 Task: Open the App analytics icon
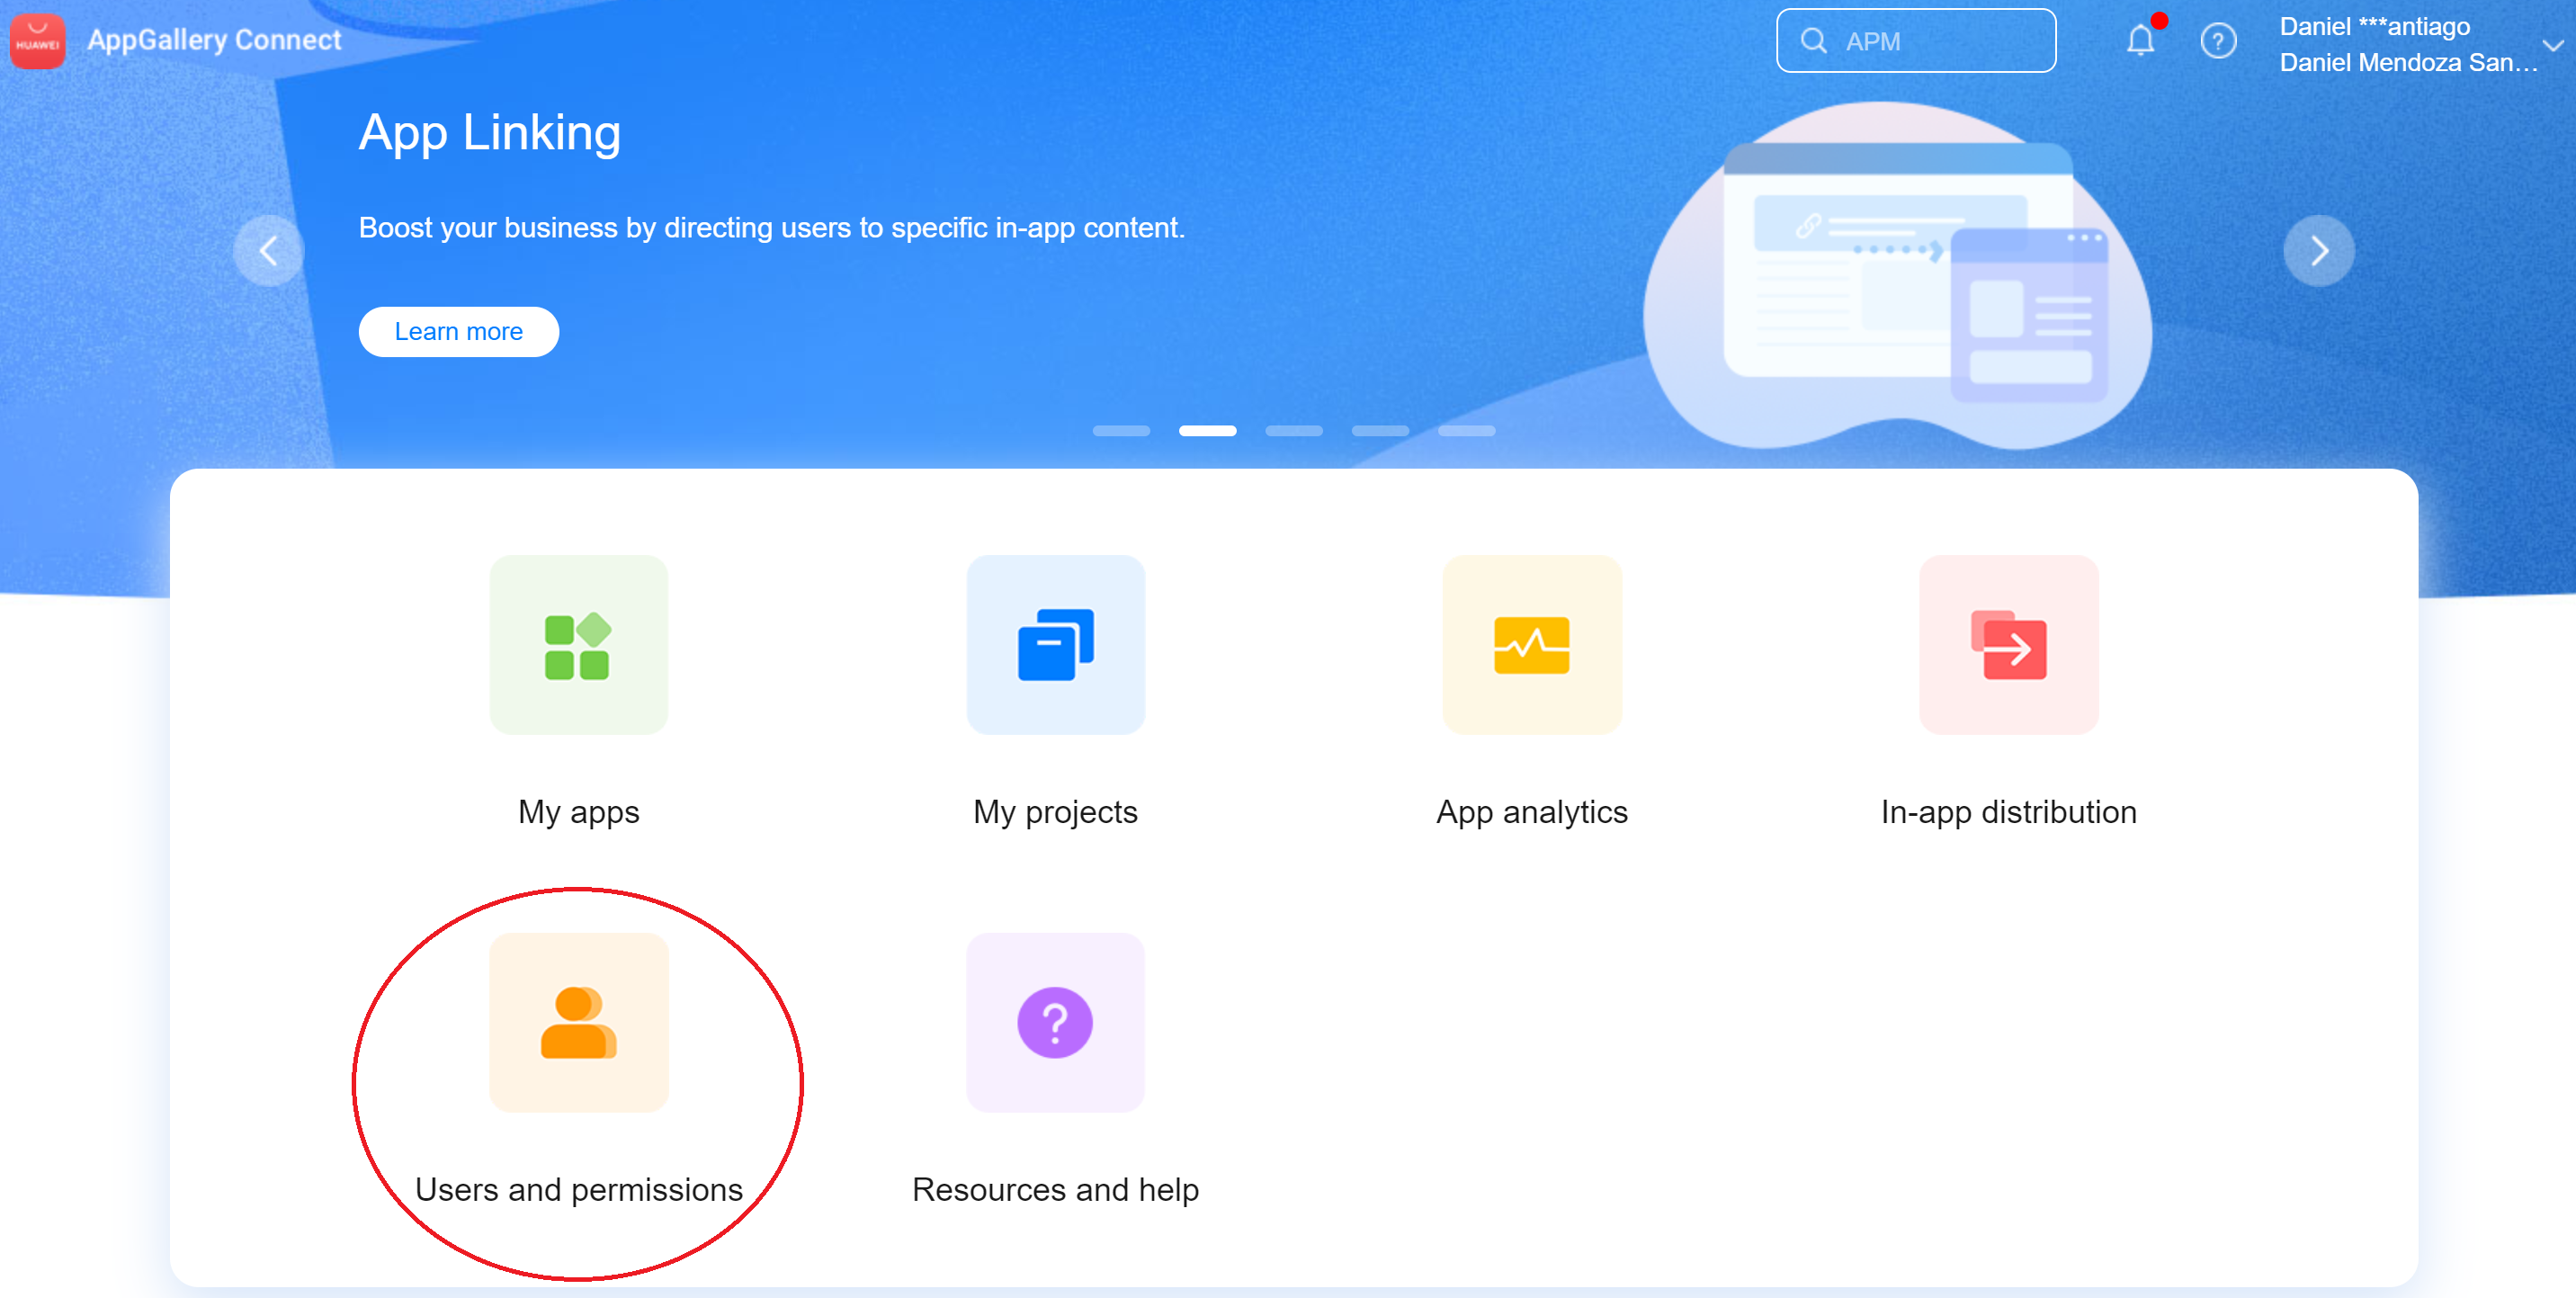1531,645
